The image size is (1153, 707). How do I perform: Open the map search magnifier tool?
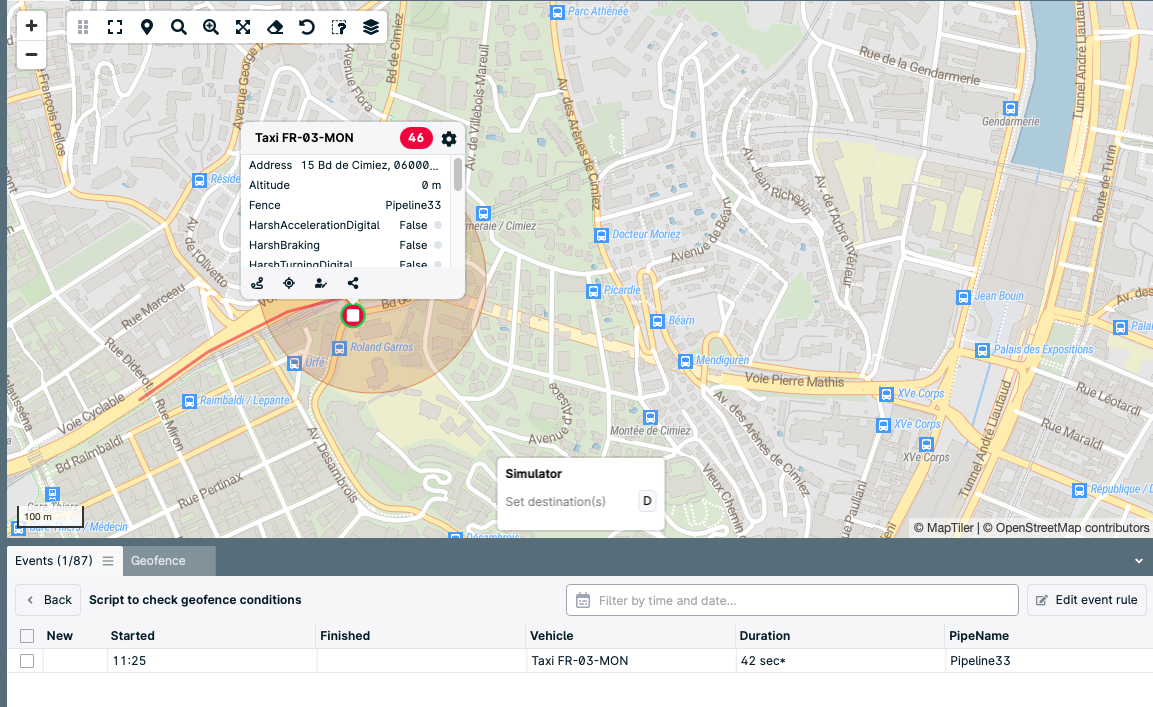(x=179, y=27)
